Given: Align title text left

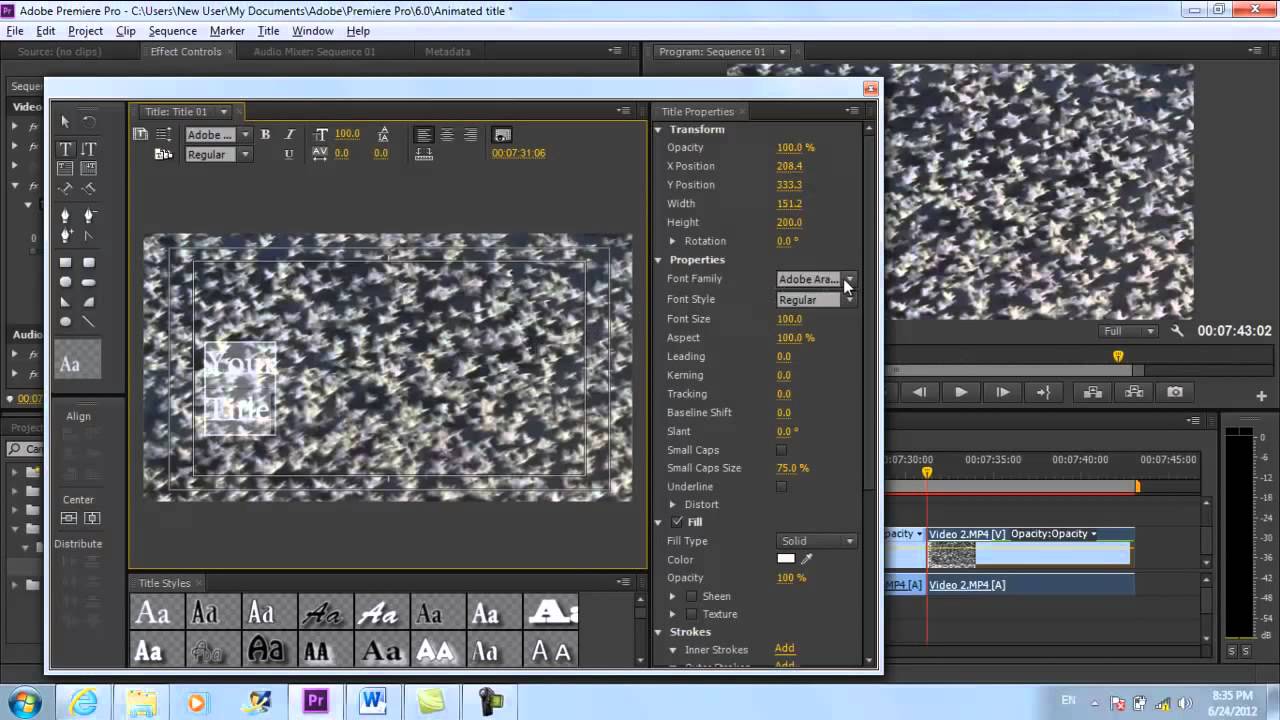Looking at the screenshot, I should pyautogui.click(x=424, y=134).
